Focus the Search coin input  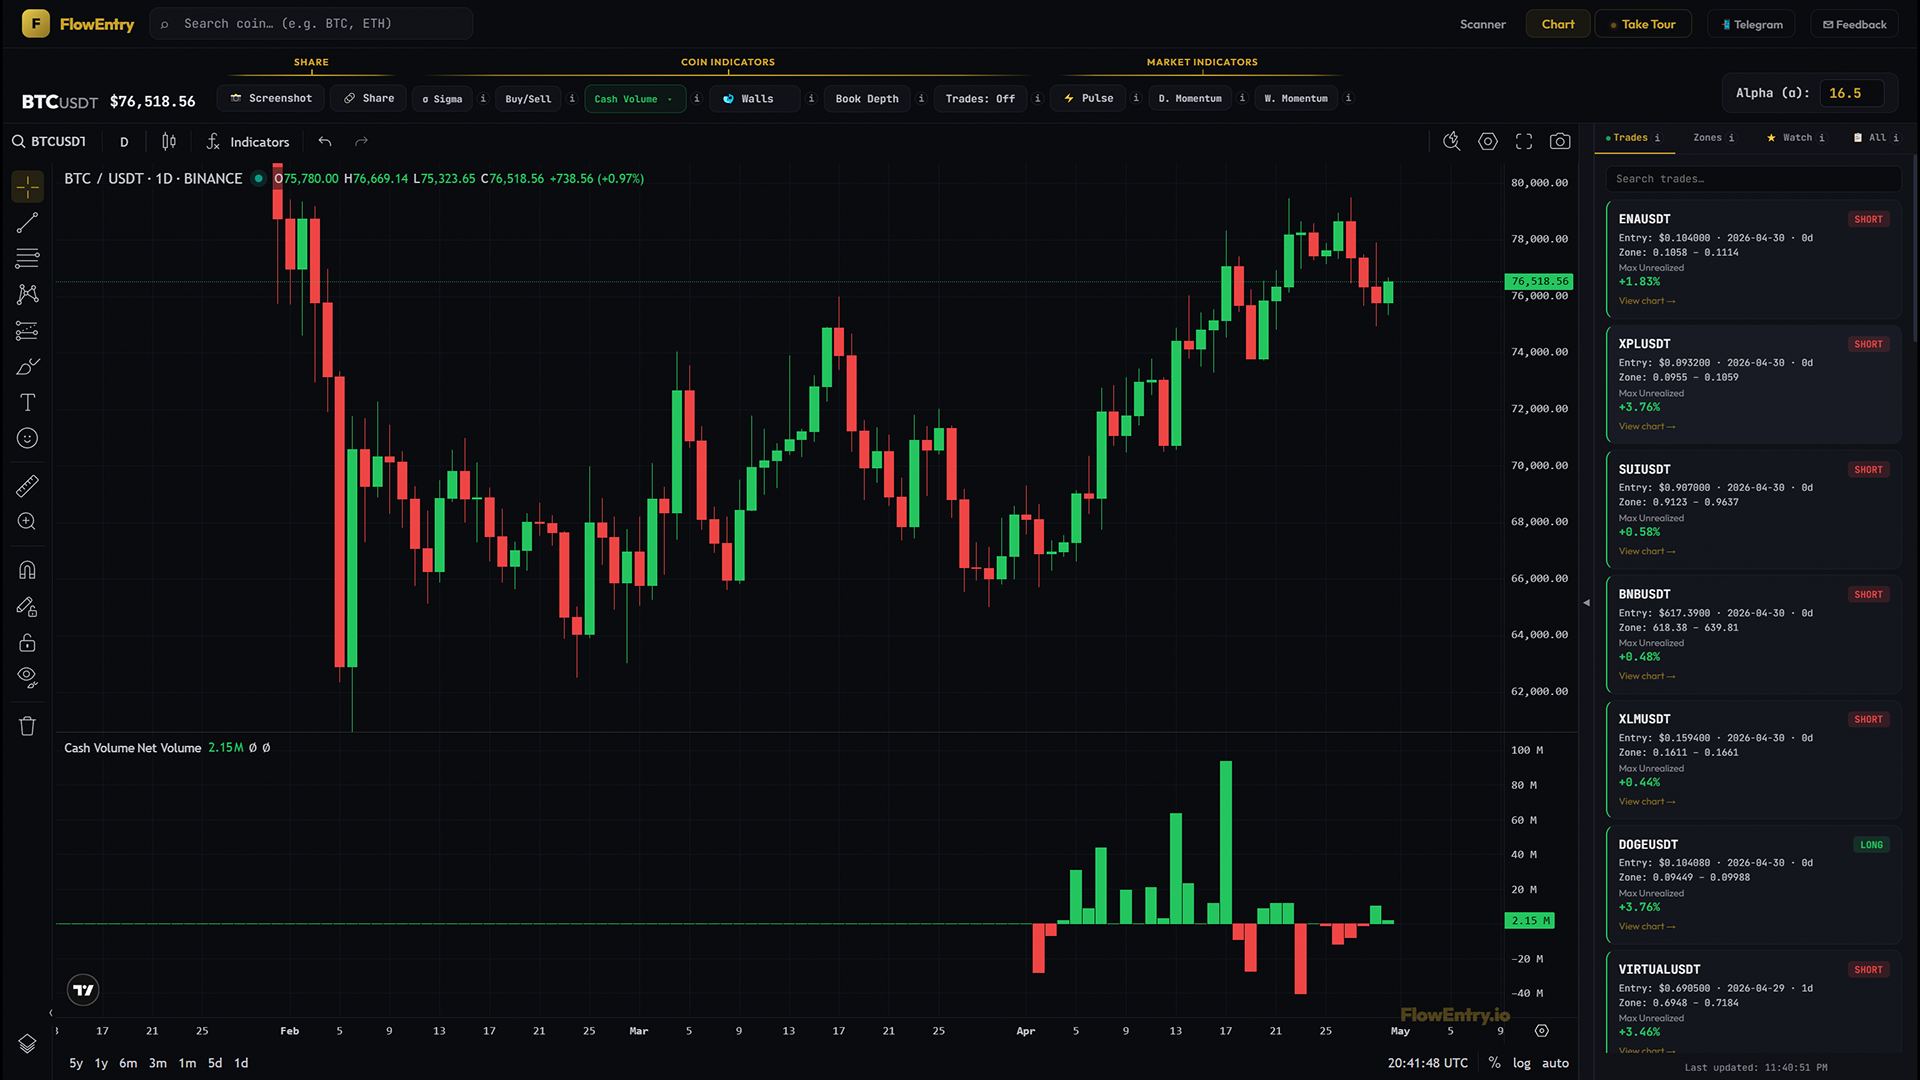pos(311,24)
